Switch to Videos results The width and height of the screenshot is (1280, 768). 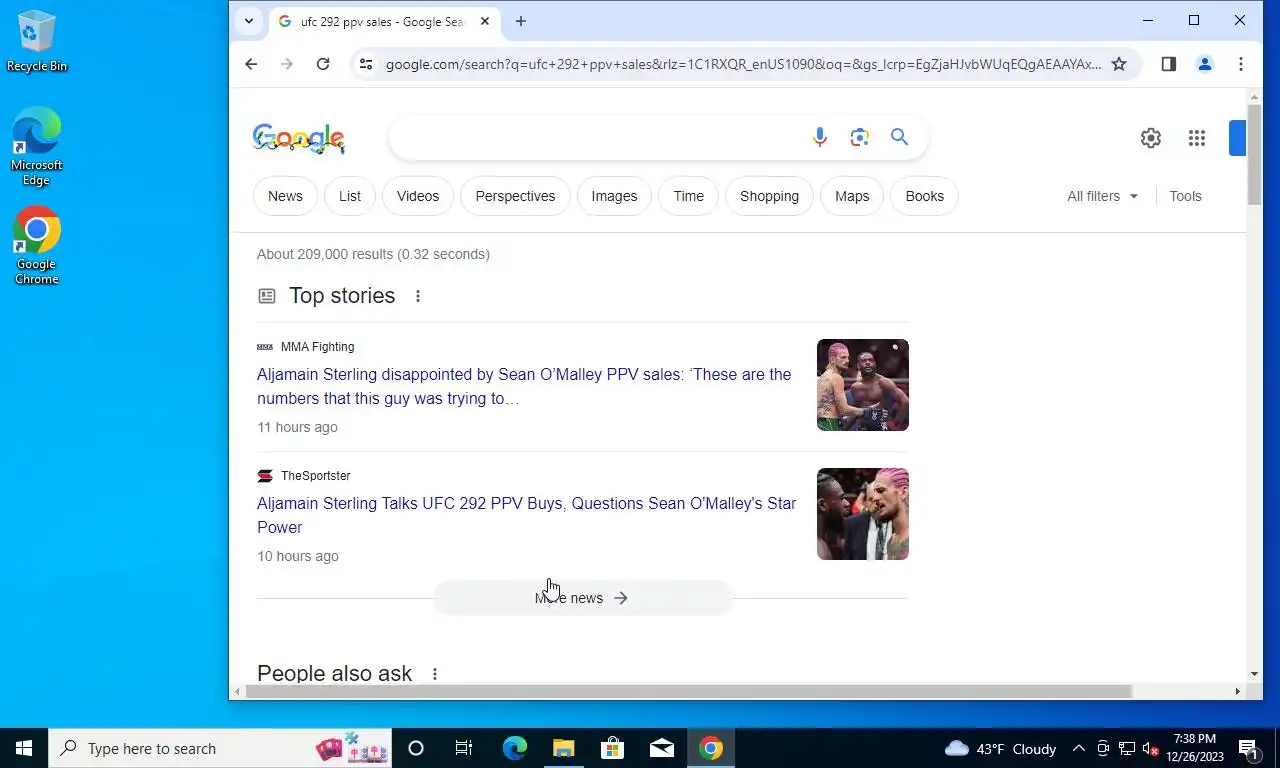click(x=418, y=196)
